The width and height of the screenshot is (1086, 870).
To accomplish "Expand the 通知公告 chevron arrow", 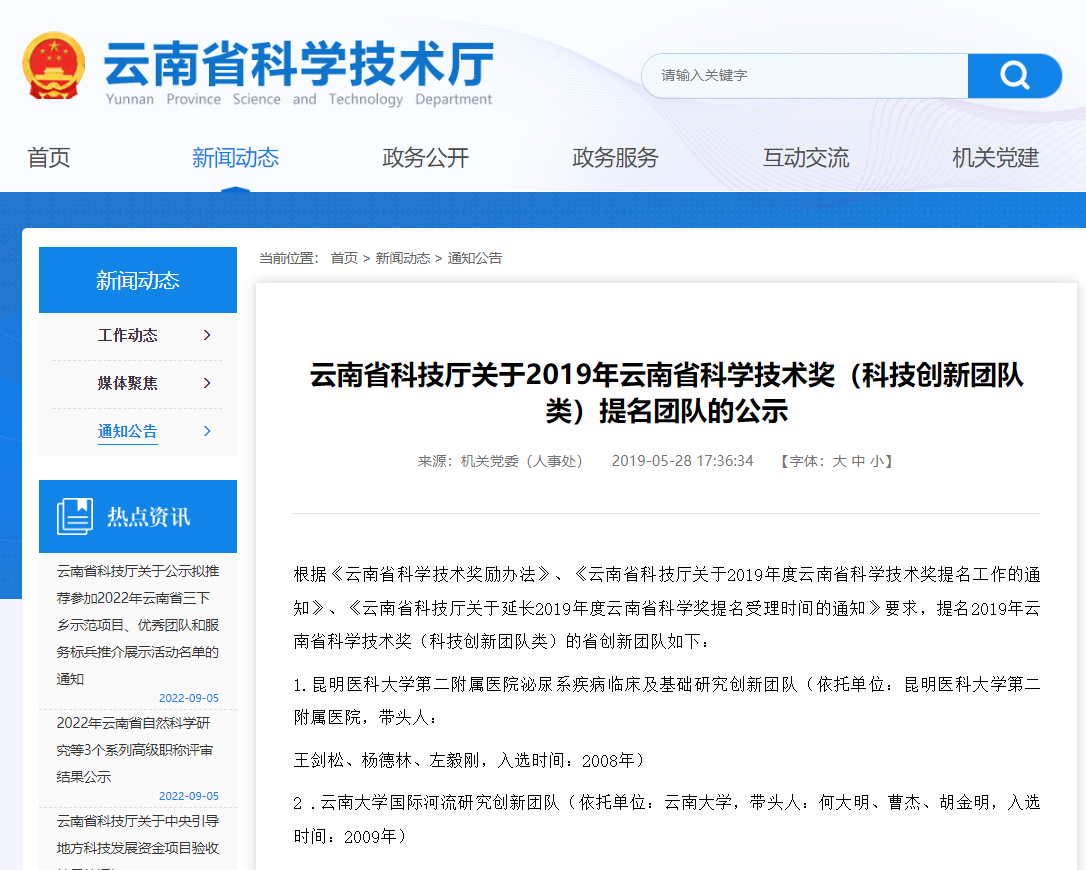I will click(206, 431).
